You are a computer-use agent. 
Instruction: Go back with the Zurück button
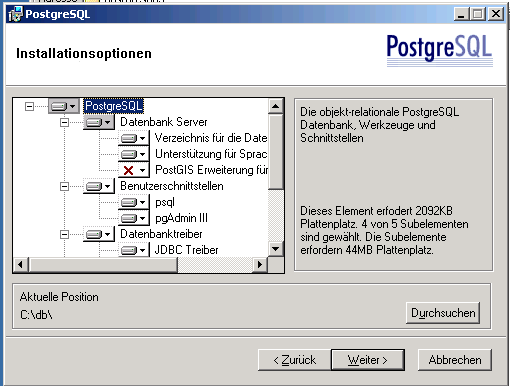coord(295,360)
